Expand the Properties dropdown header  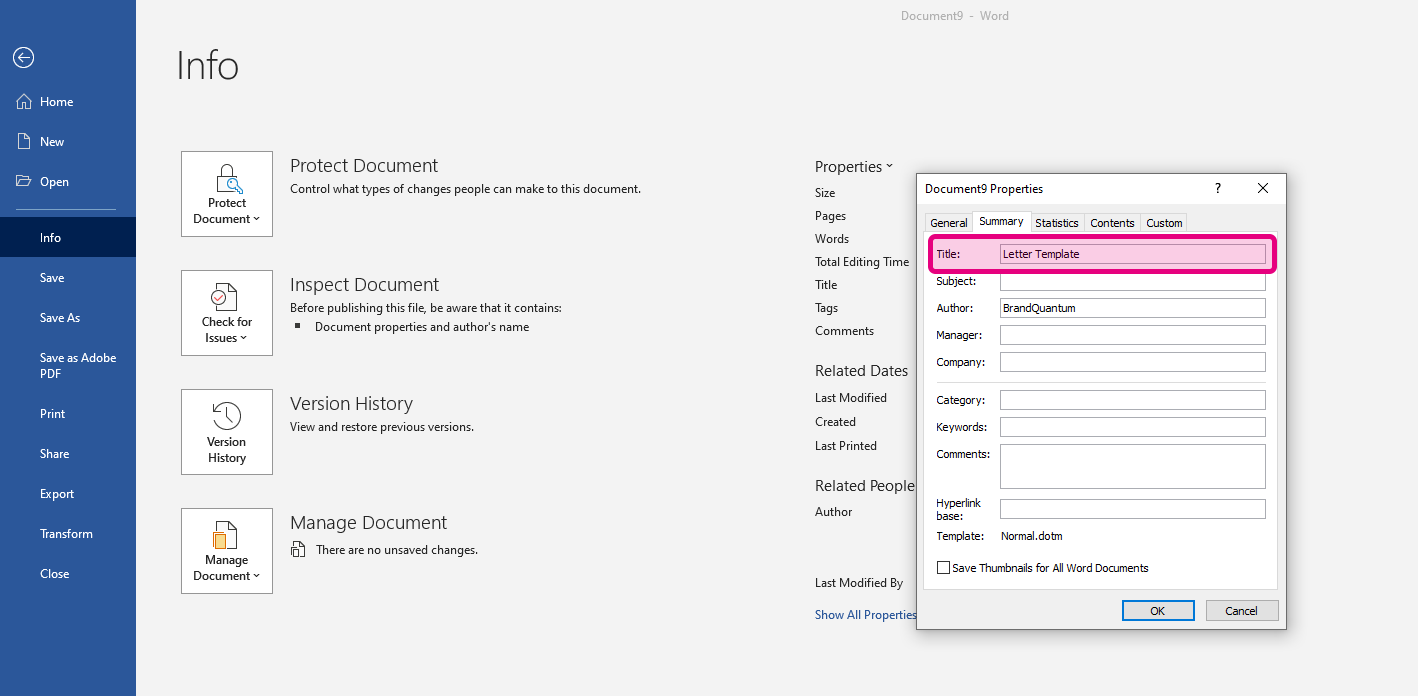pos(853,167)
